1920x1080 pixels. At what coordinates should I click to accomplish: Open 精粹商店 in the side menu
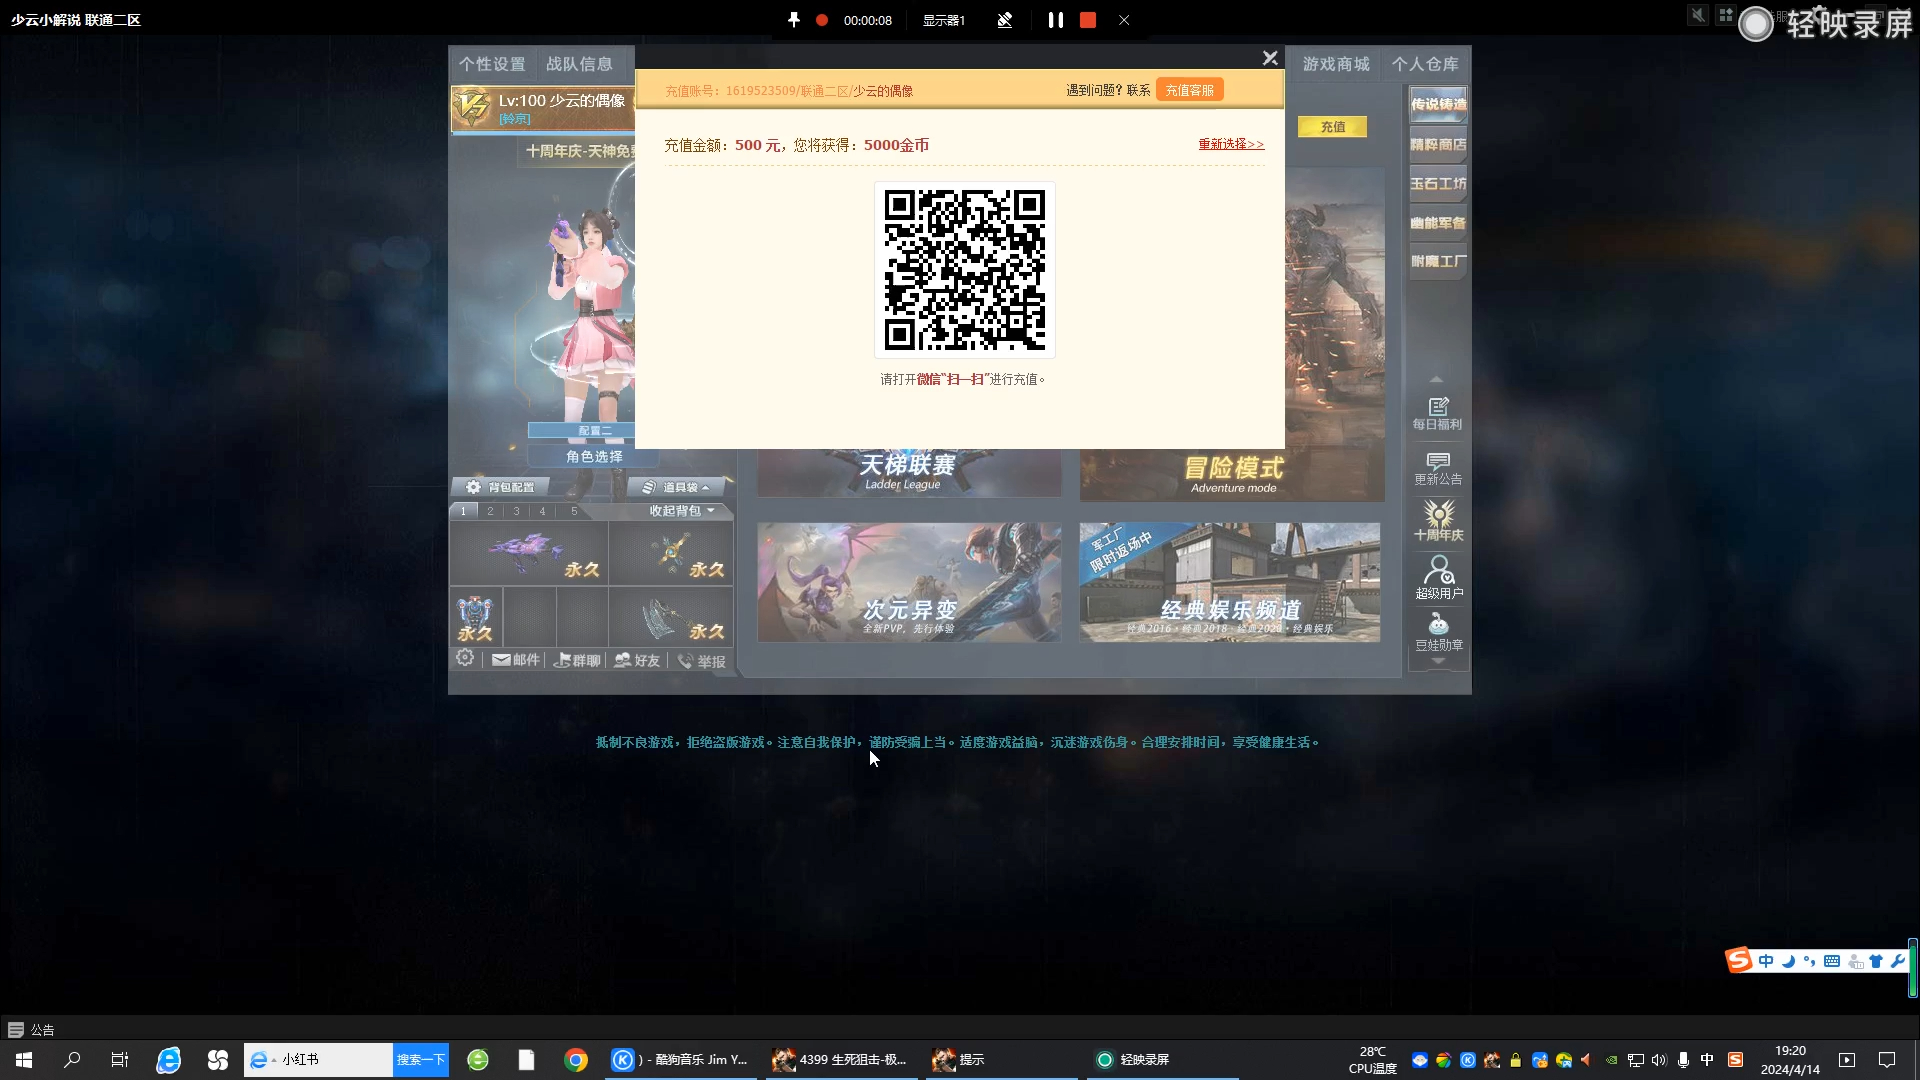1438,145
